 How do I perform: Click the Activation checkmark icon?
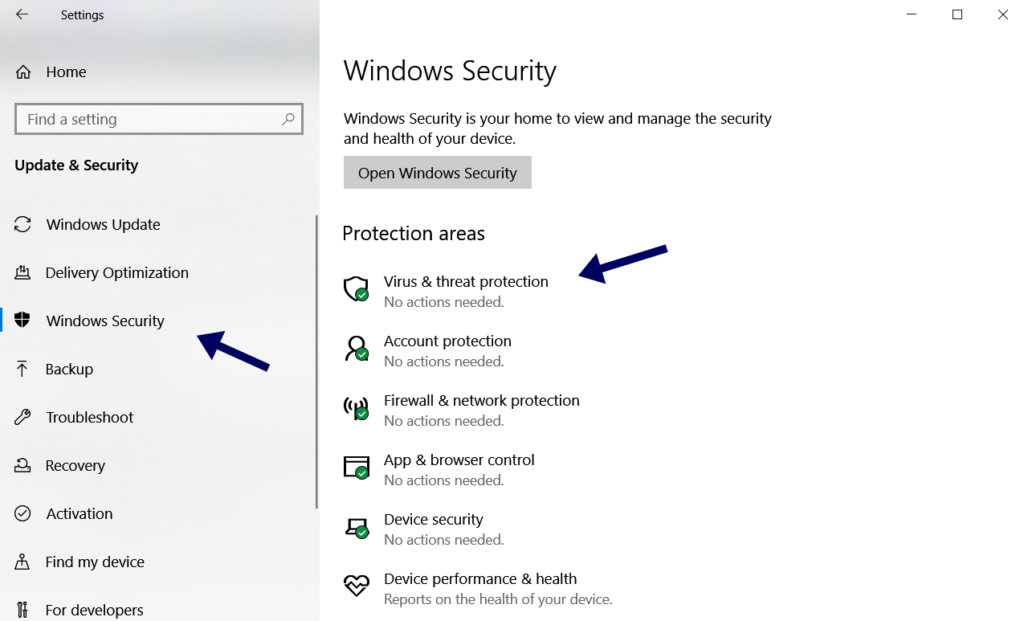[x=22, y=513]
